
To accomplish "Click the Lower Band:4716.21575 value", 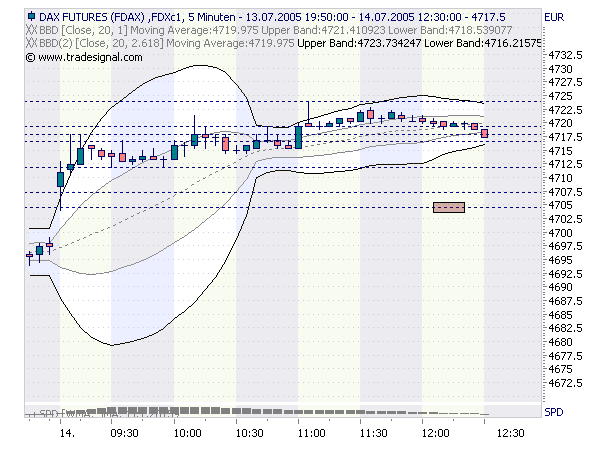I will pos(483,43).
